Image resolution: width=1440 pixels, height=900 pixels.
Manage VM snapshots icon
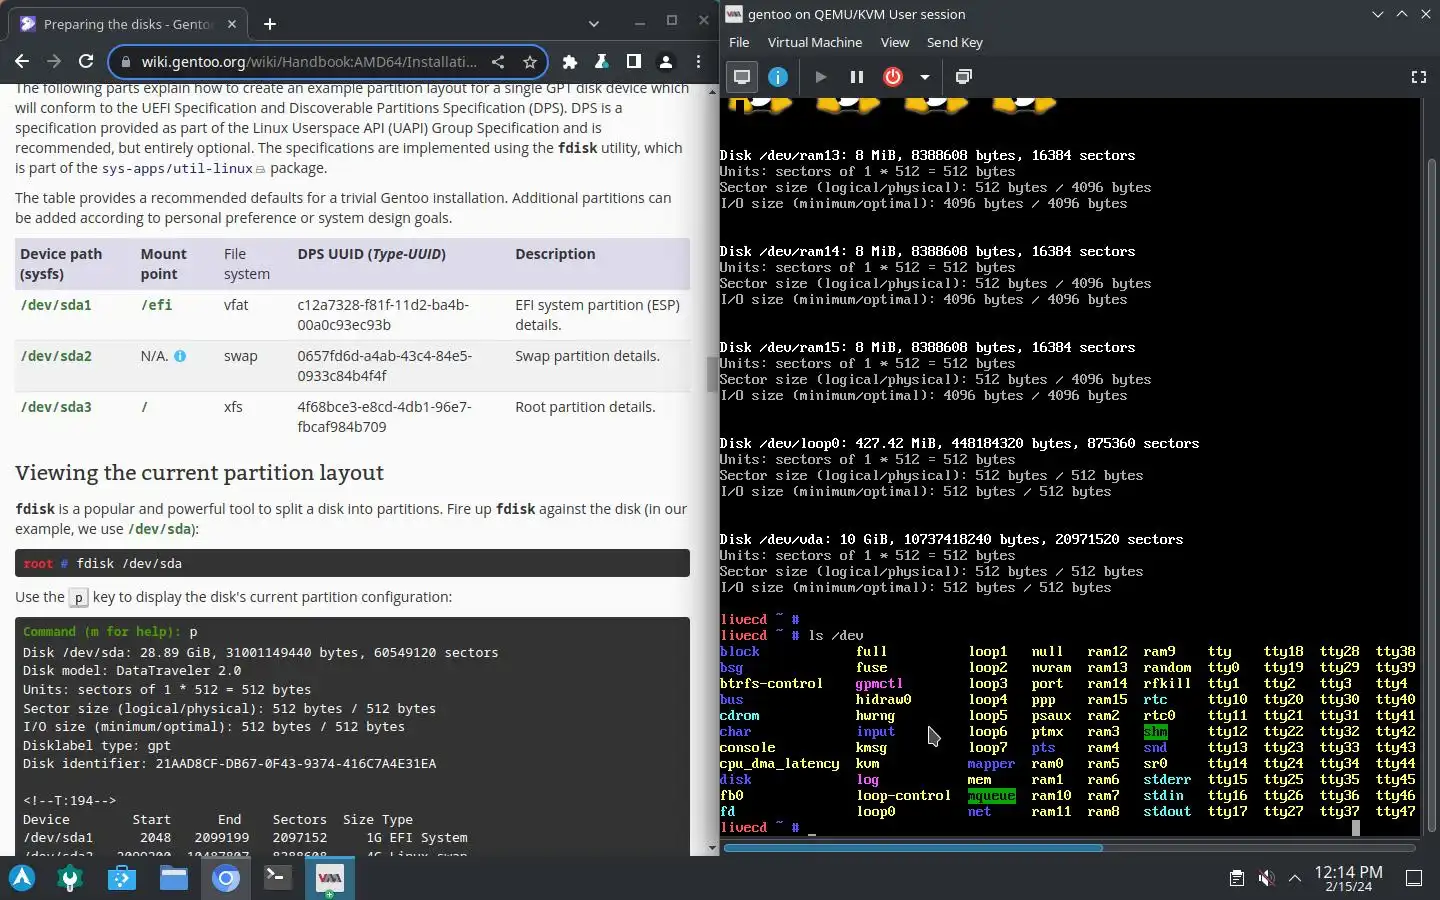964,77
